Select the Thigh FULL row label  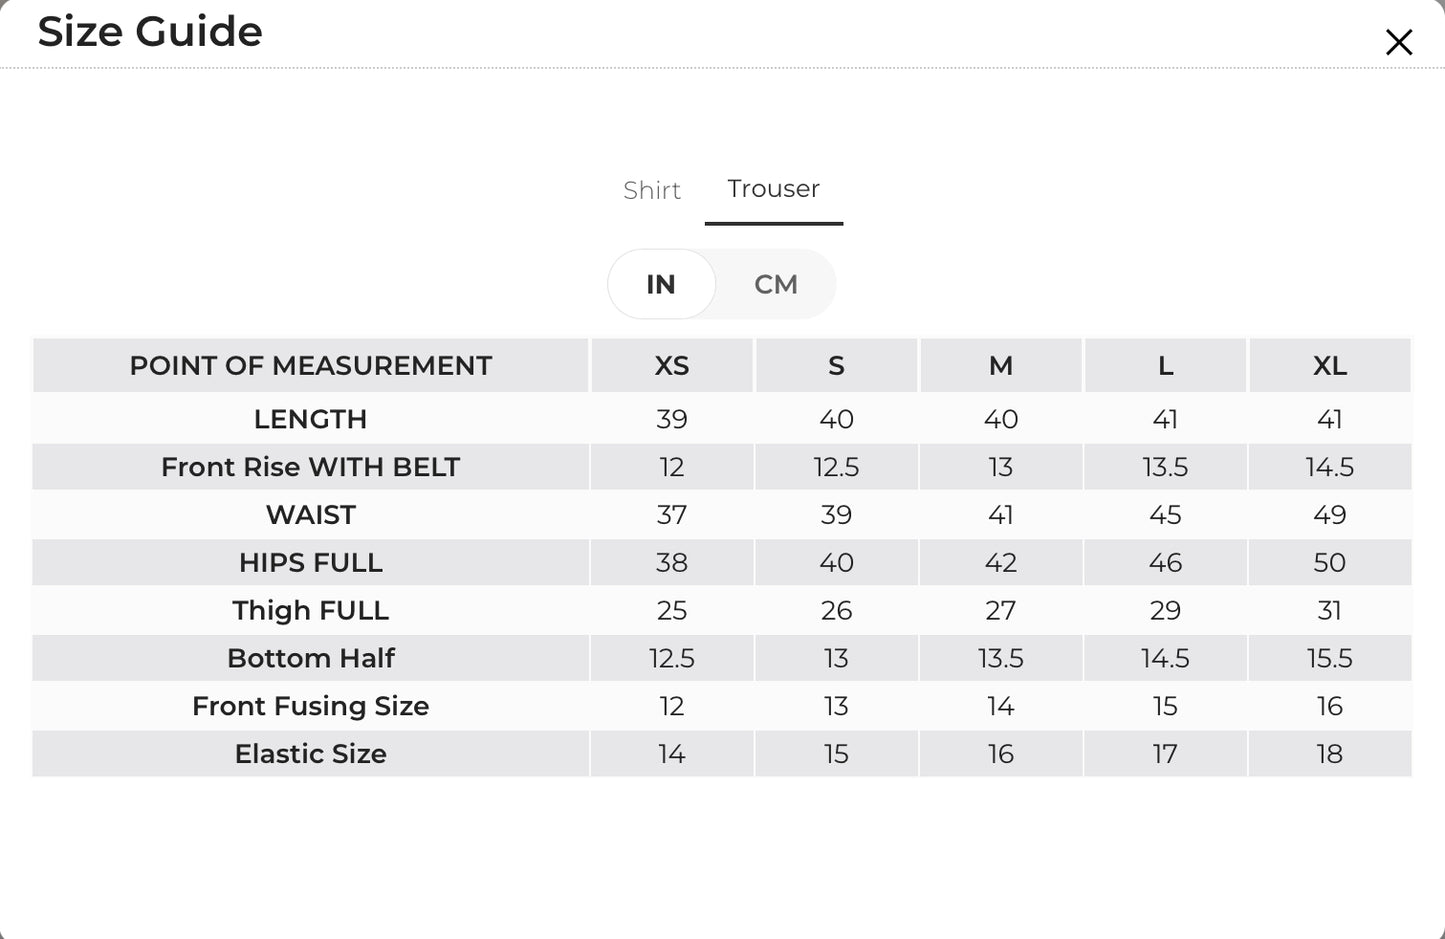coord(311,611)
